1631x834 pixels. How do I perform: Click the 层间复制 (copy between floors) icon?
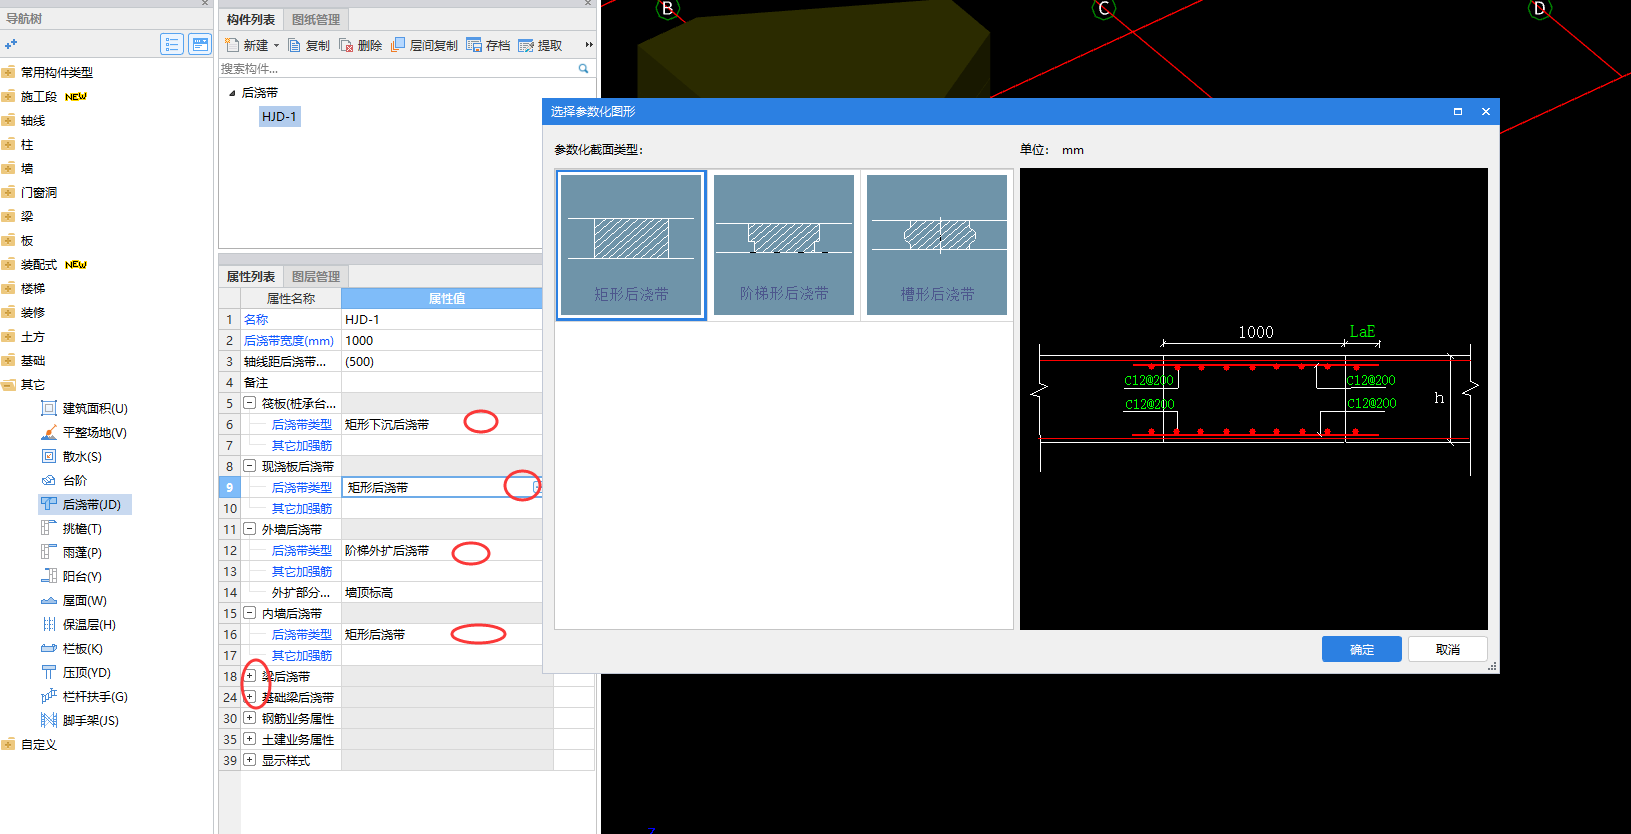(398, 45)
